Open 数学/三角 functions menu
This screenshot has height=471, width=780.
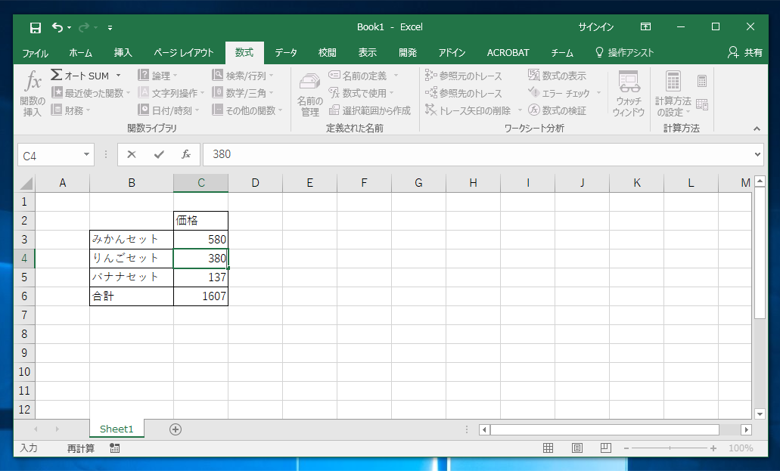(x=243, y=93)
